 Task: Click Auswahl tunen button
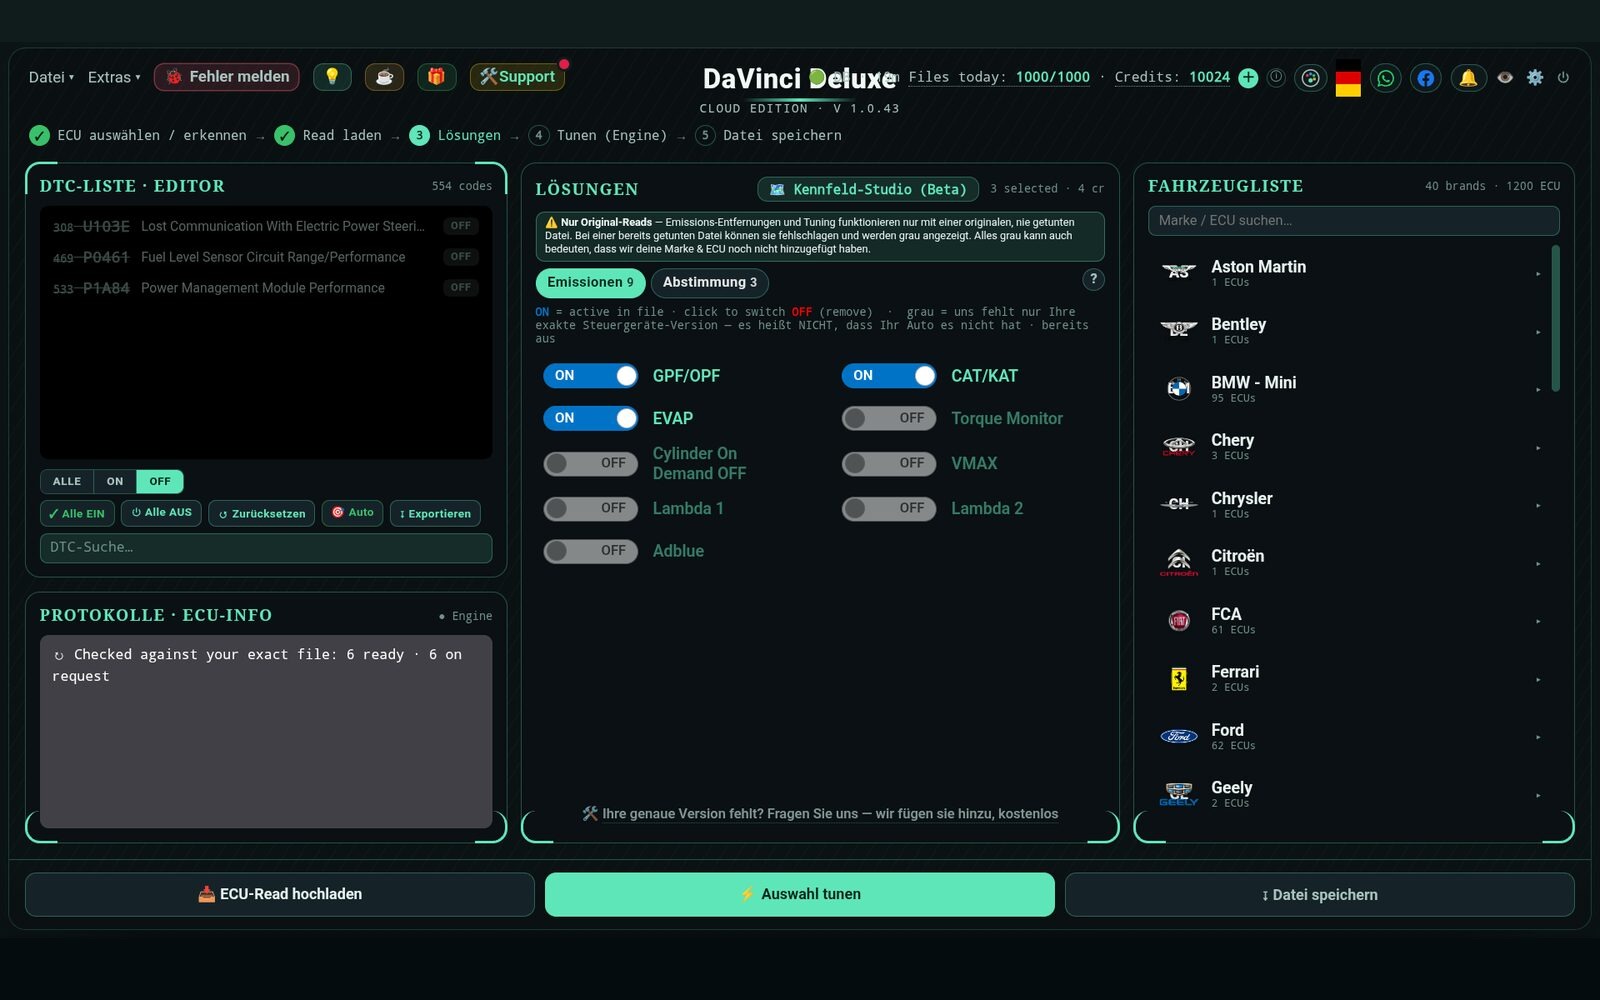800,894
